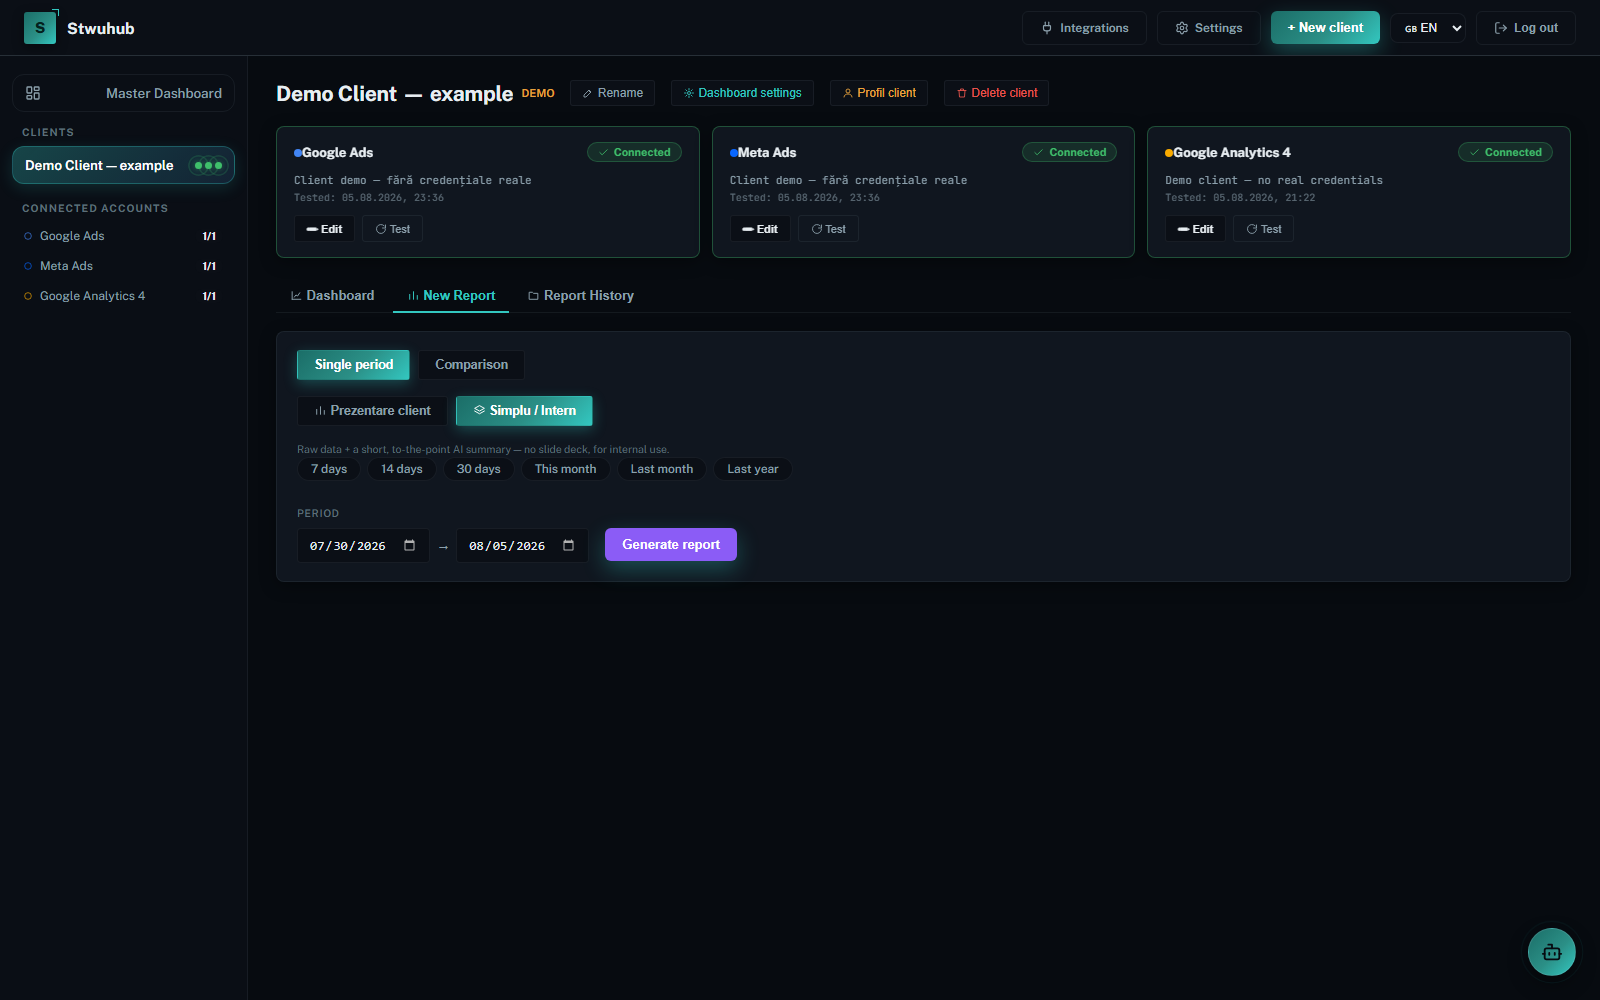Viewport: 1600px width, 1000px height.
Task: Click the end date field 08/05/2026
Action: click(522, 545)
